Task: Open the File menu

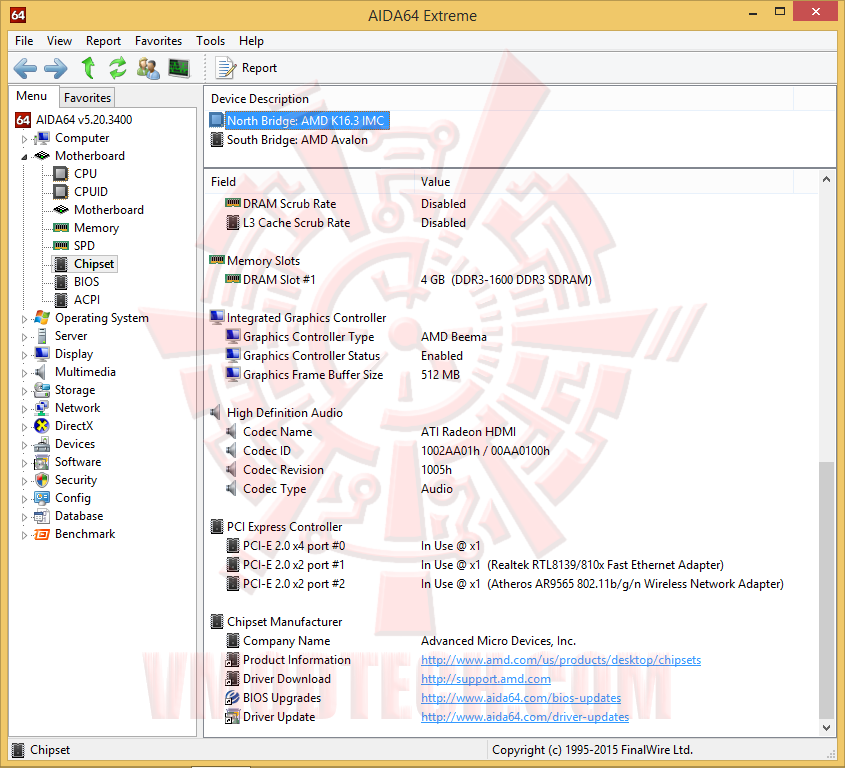Action: pos(24,41)
